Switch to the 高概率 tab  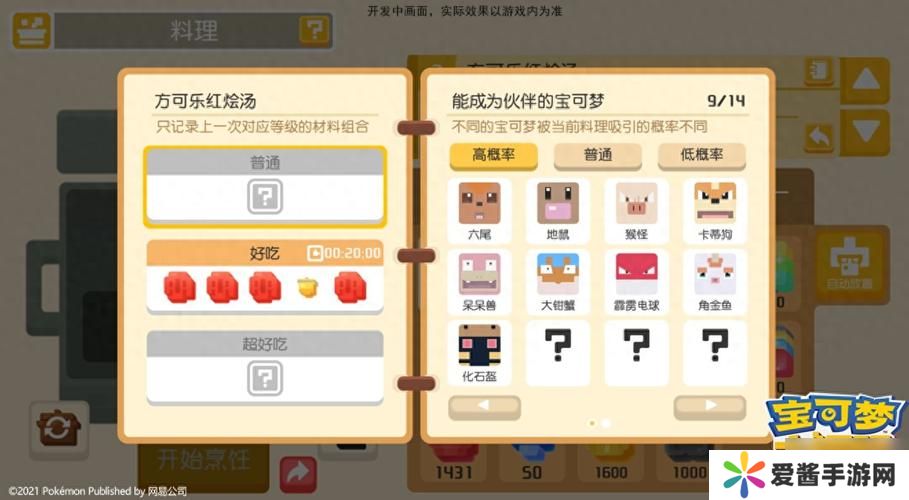pyautogui.click(x=493, y=155)
